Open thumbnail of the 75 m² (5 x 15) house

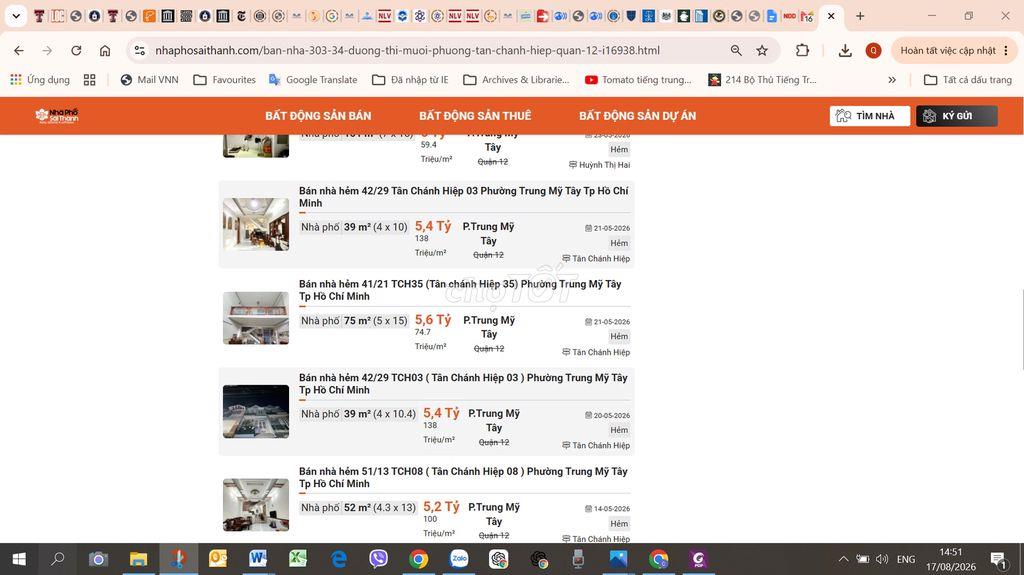[256, 318]
